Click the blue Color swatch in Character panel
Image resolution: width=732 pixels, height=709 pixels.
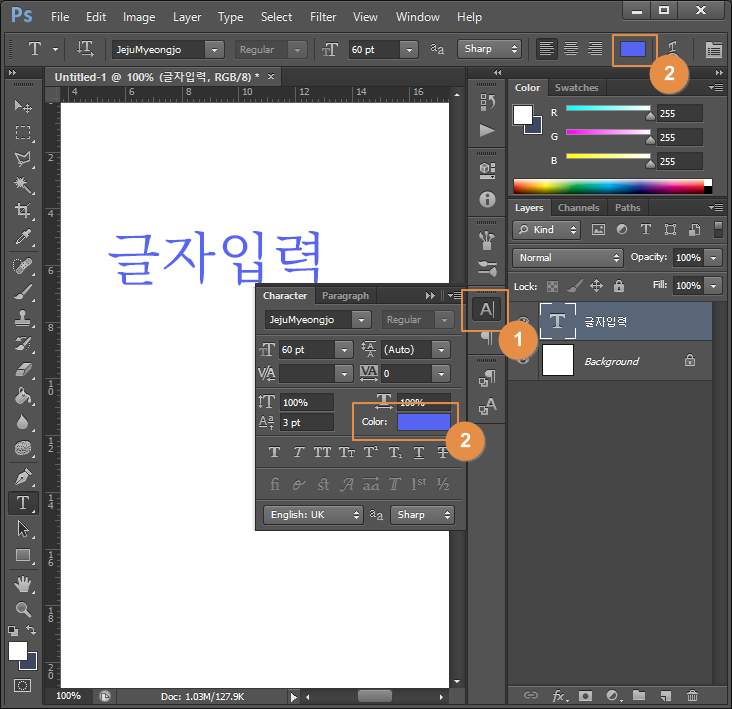click(x=423, y=422)
